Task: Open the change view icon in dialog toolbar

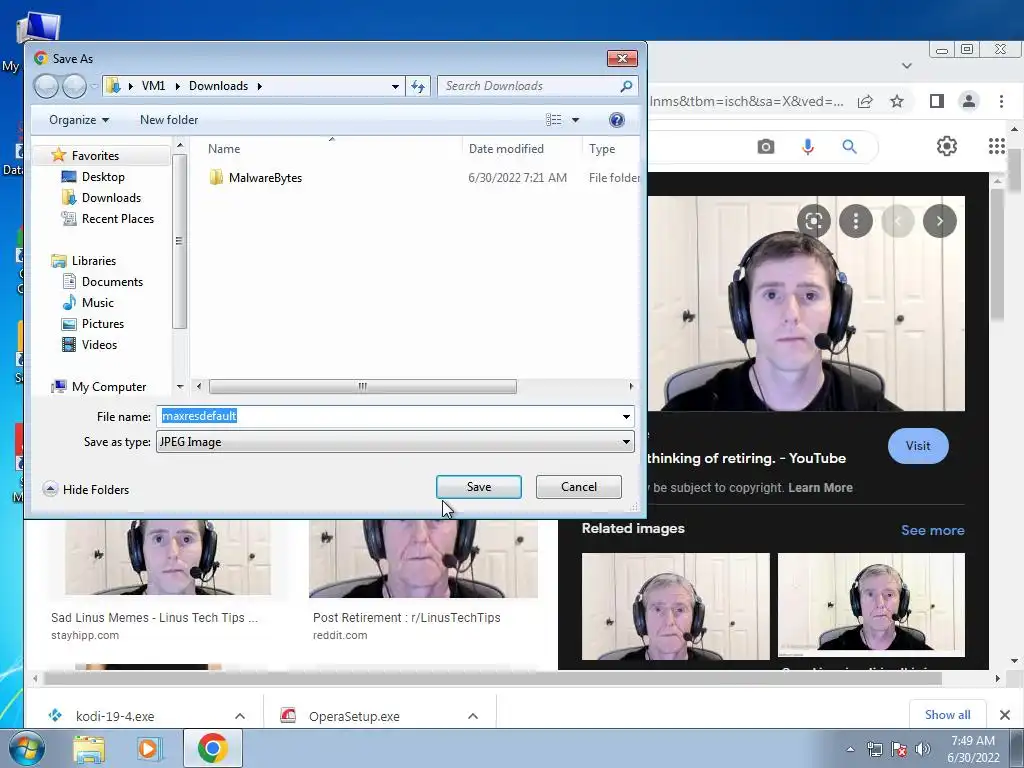Action: (x=554, y=120)
